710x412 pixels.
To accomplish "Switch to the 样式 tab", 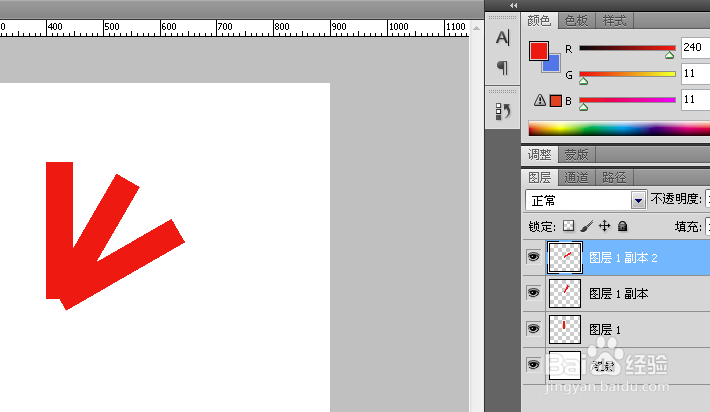I will [x=614, y=20].
